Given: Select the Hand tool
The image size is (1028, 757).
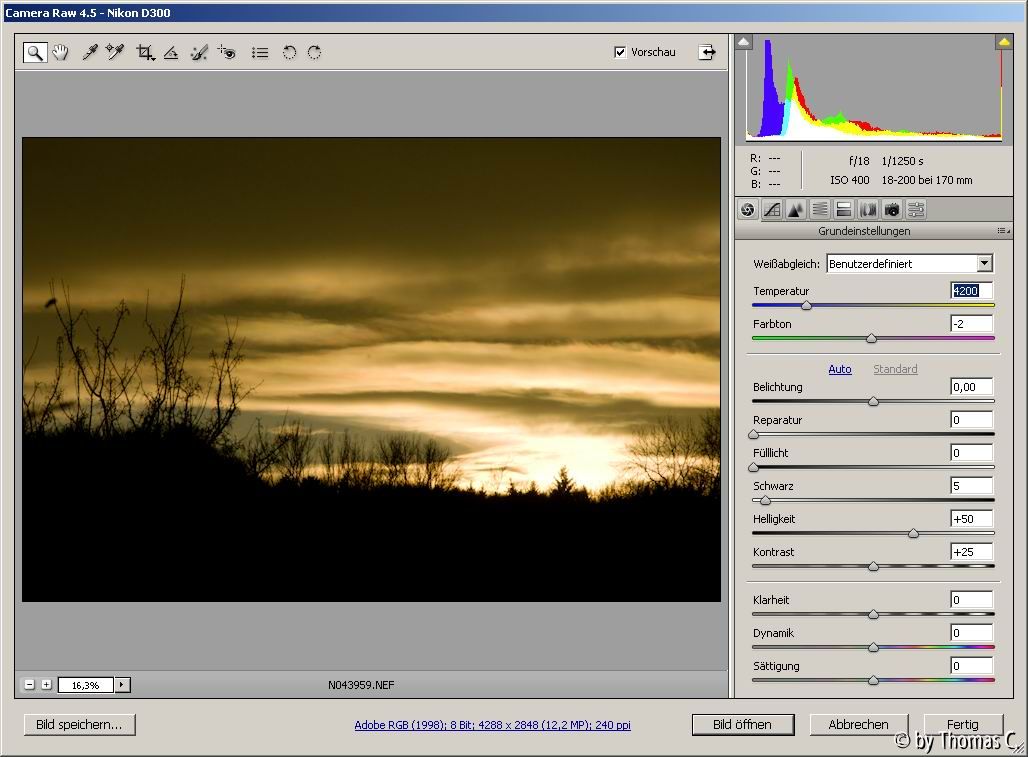Looking at the screenshot, I should (x=61, y=53).
